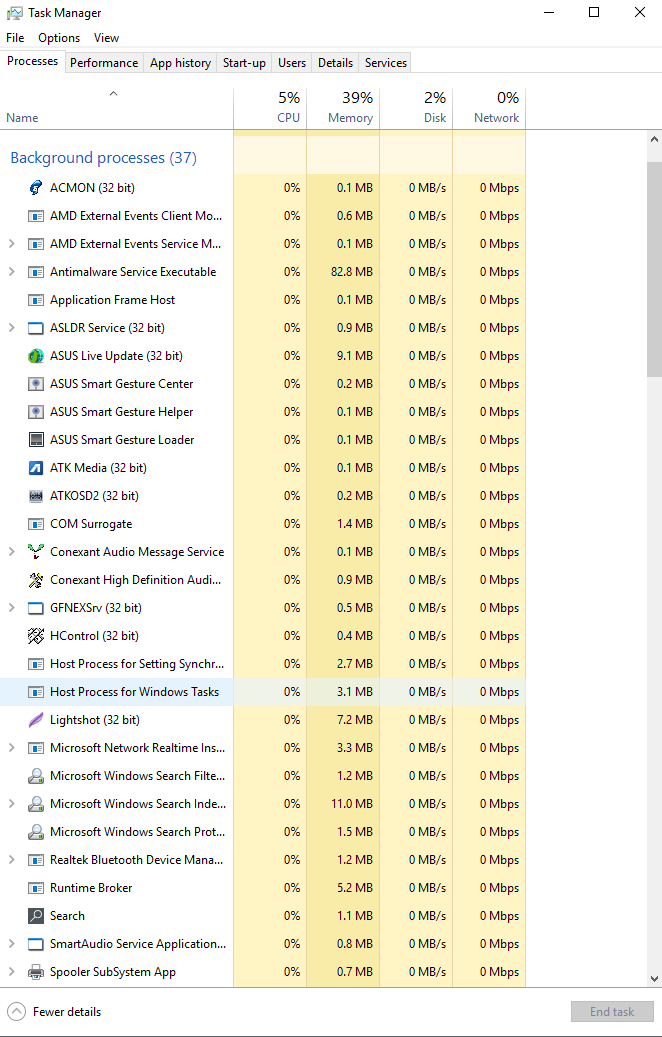
Task: Switch to the Start-up tab
Action: tap(244, 63)
